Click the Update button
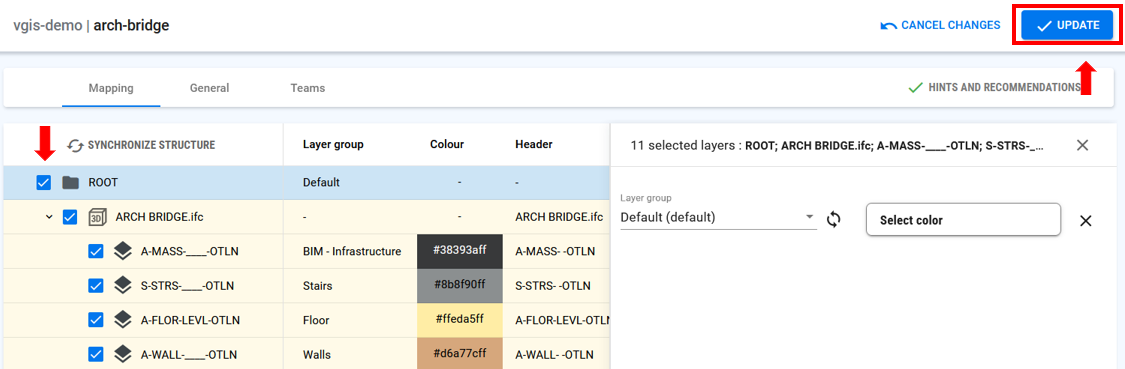Viewport: 1125px width, 369px height. (1067, 26)
